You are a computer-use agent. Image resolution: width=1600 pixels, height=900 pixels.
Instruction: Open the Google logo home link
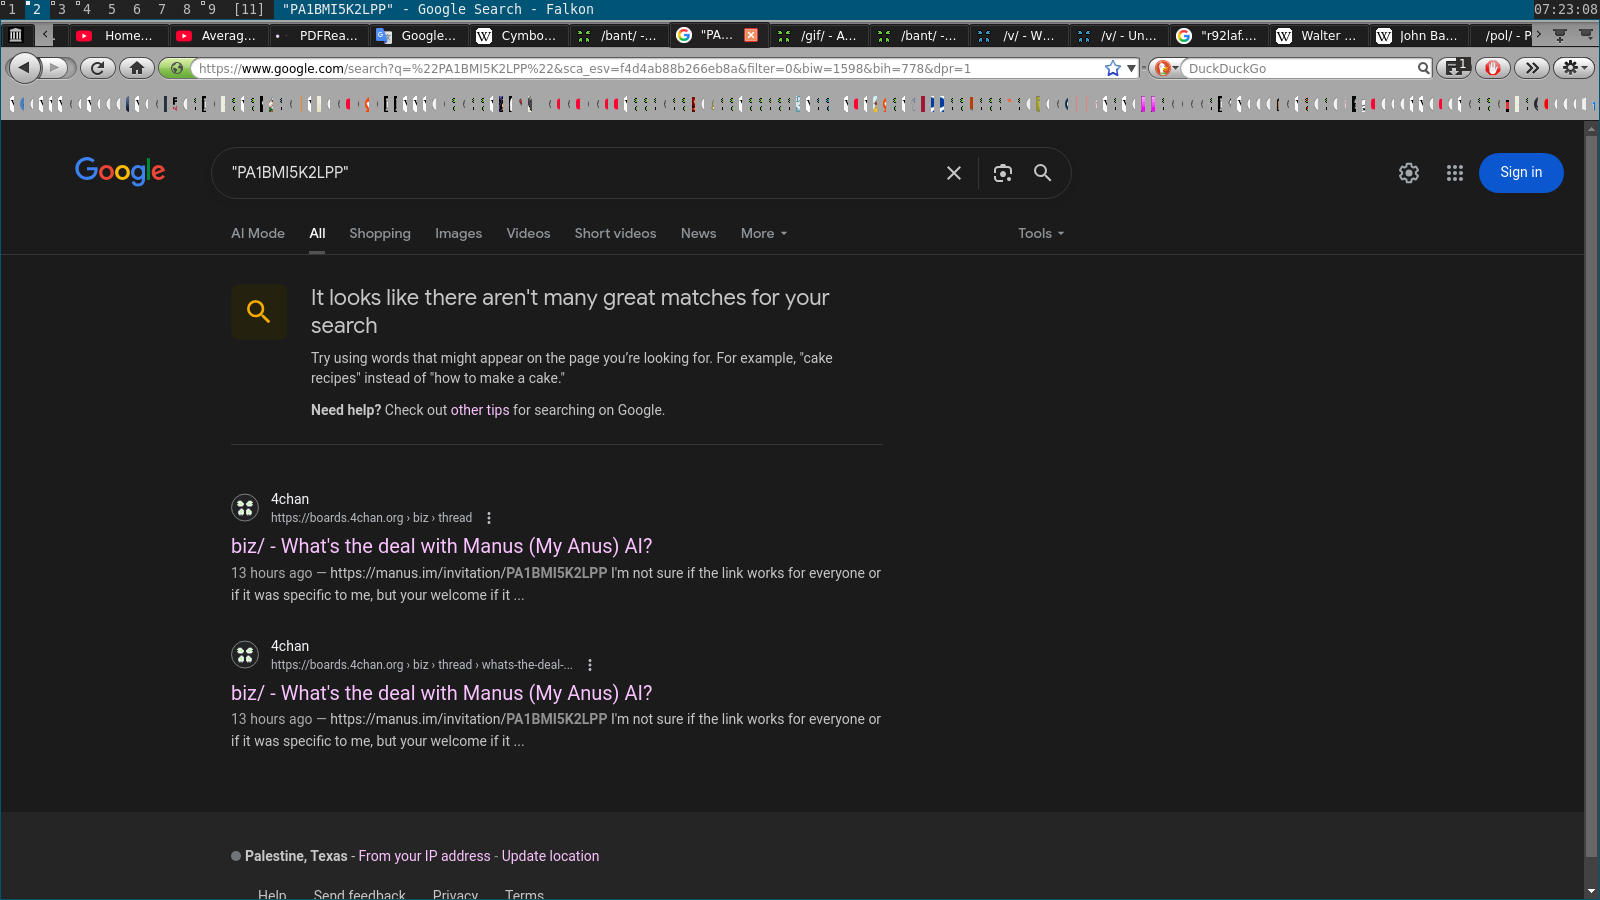point(120,171)
